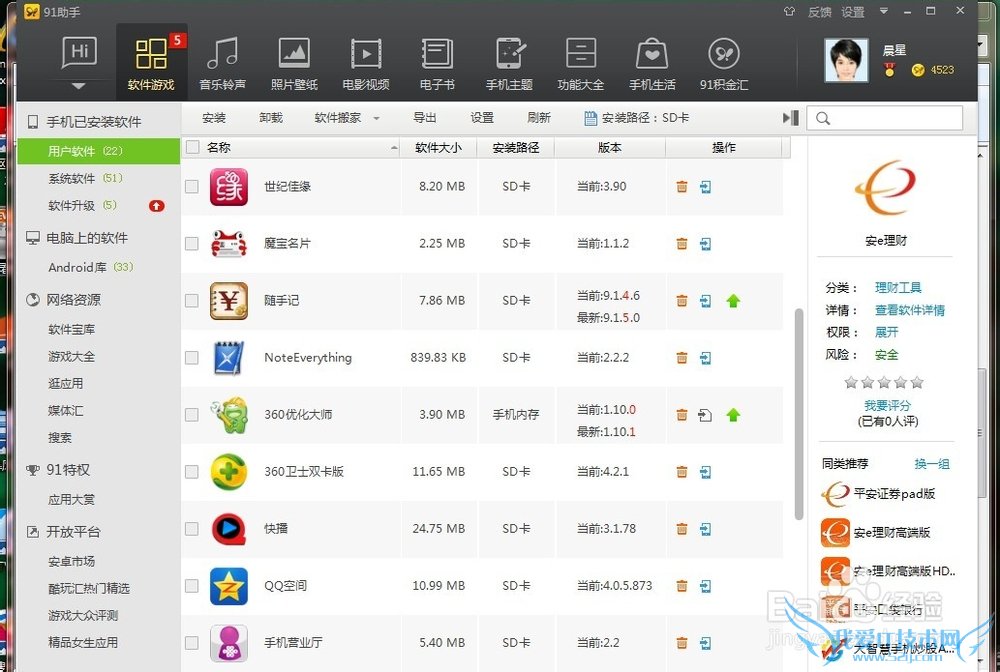Open the Hi welcome icon

pyautogui.click(x=79, y=53)
